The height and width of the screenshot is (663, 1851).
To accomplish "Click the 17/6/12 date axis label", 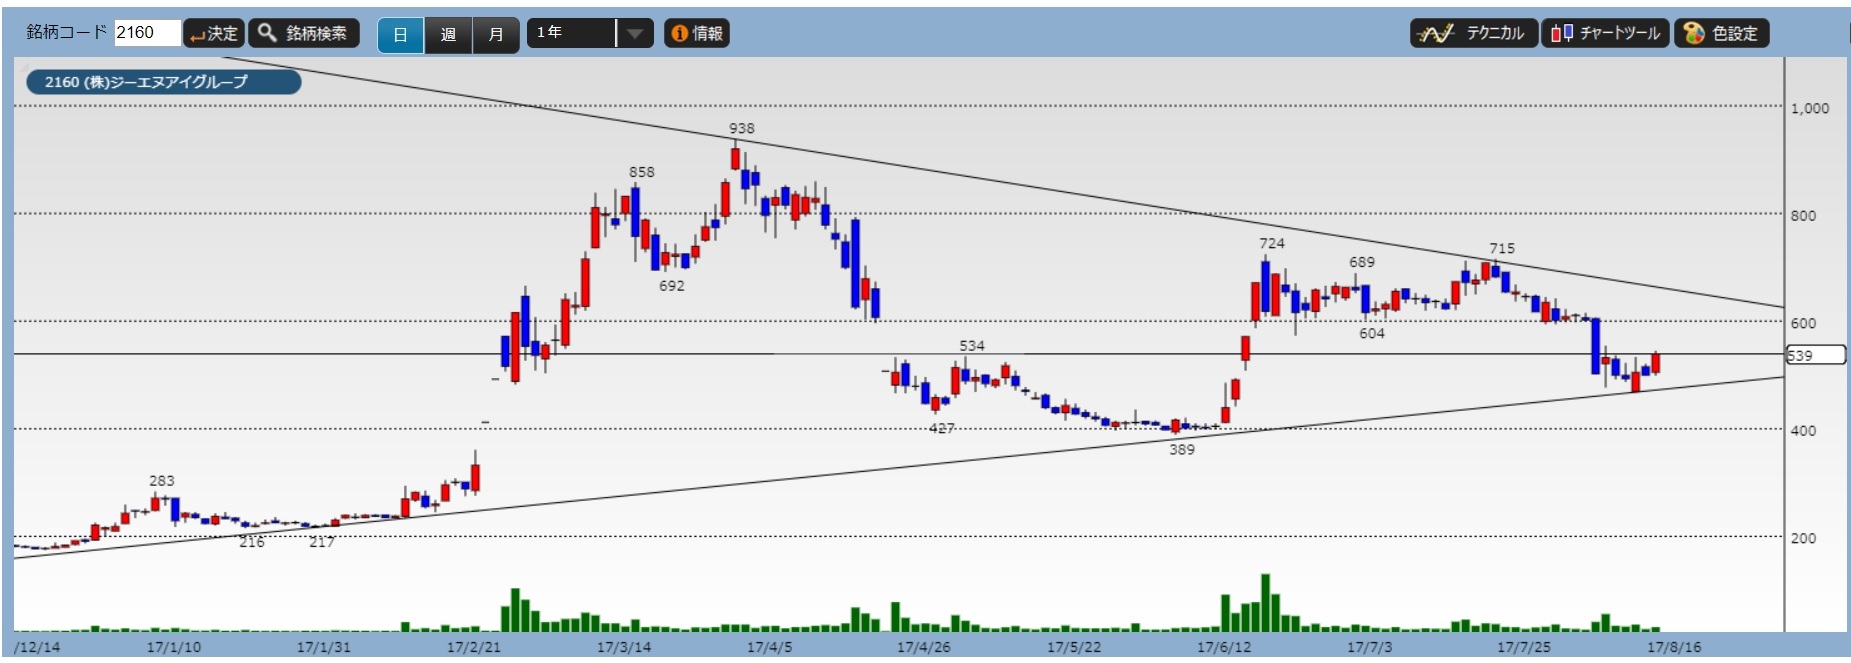I will pos(1224,647).
